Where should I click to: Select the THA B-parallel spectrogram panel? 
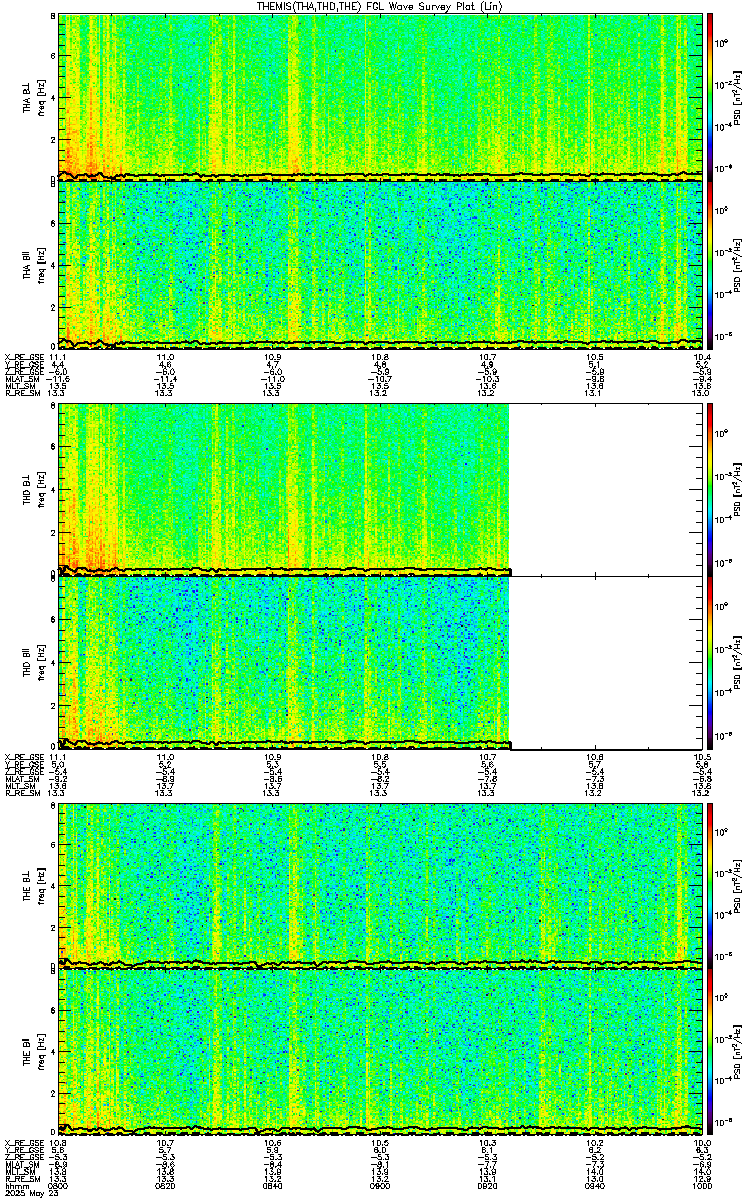click(x=381, y=264)
